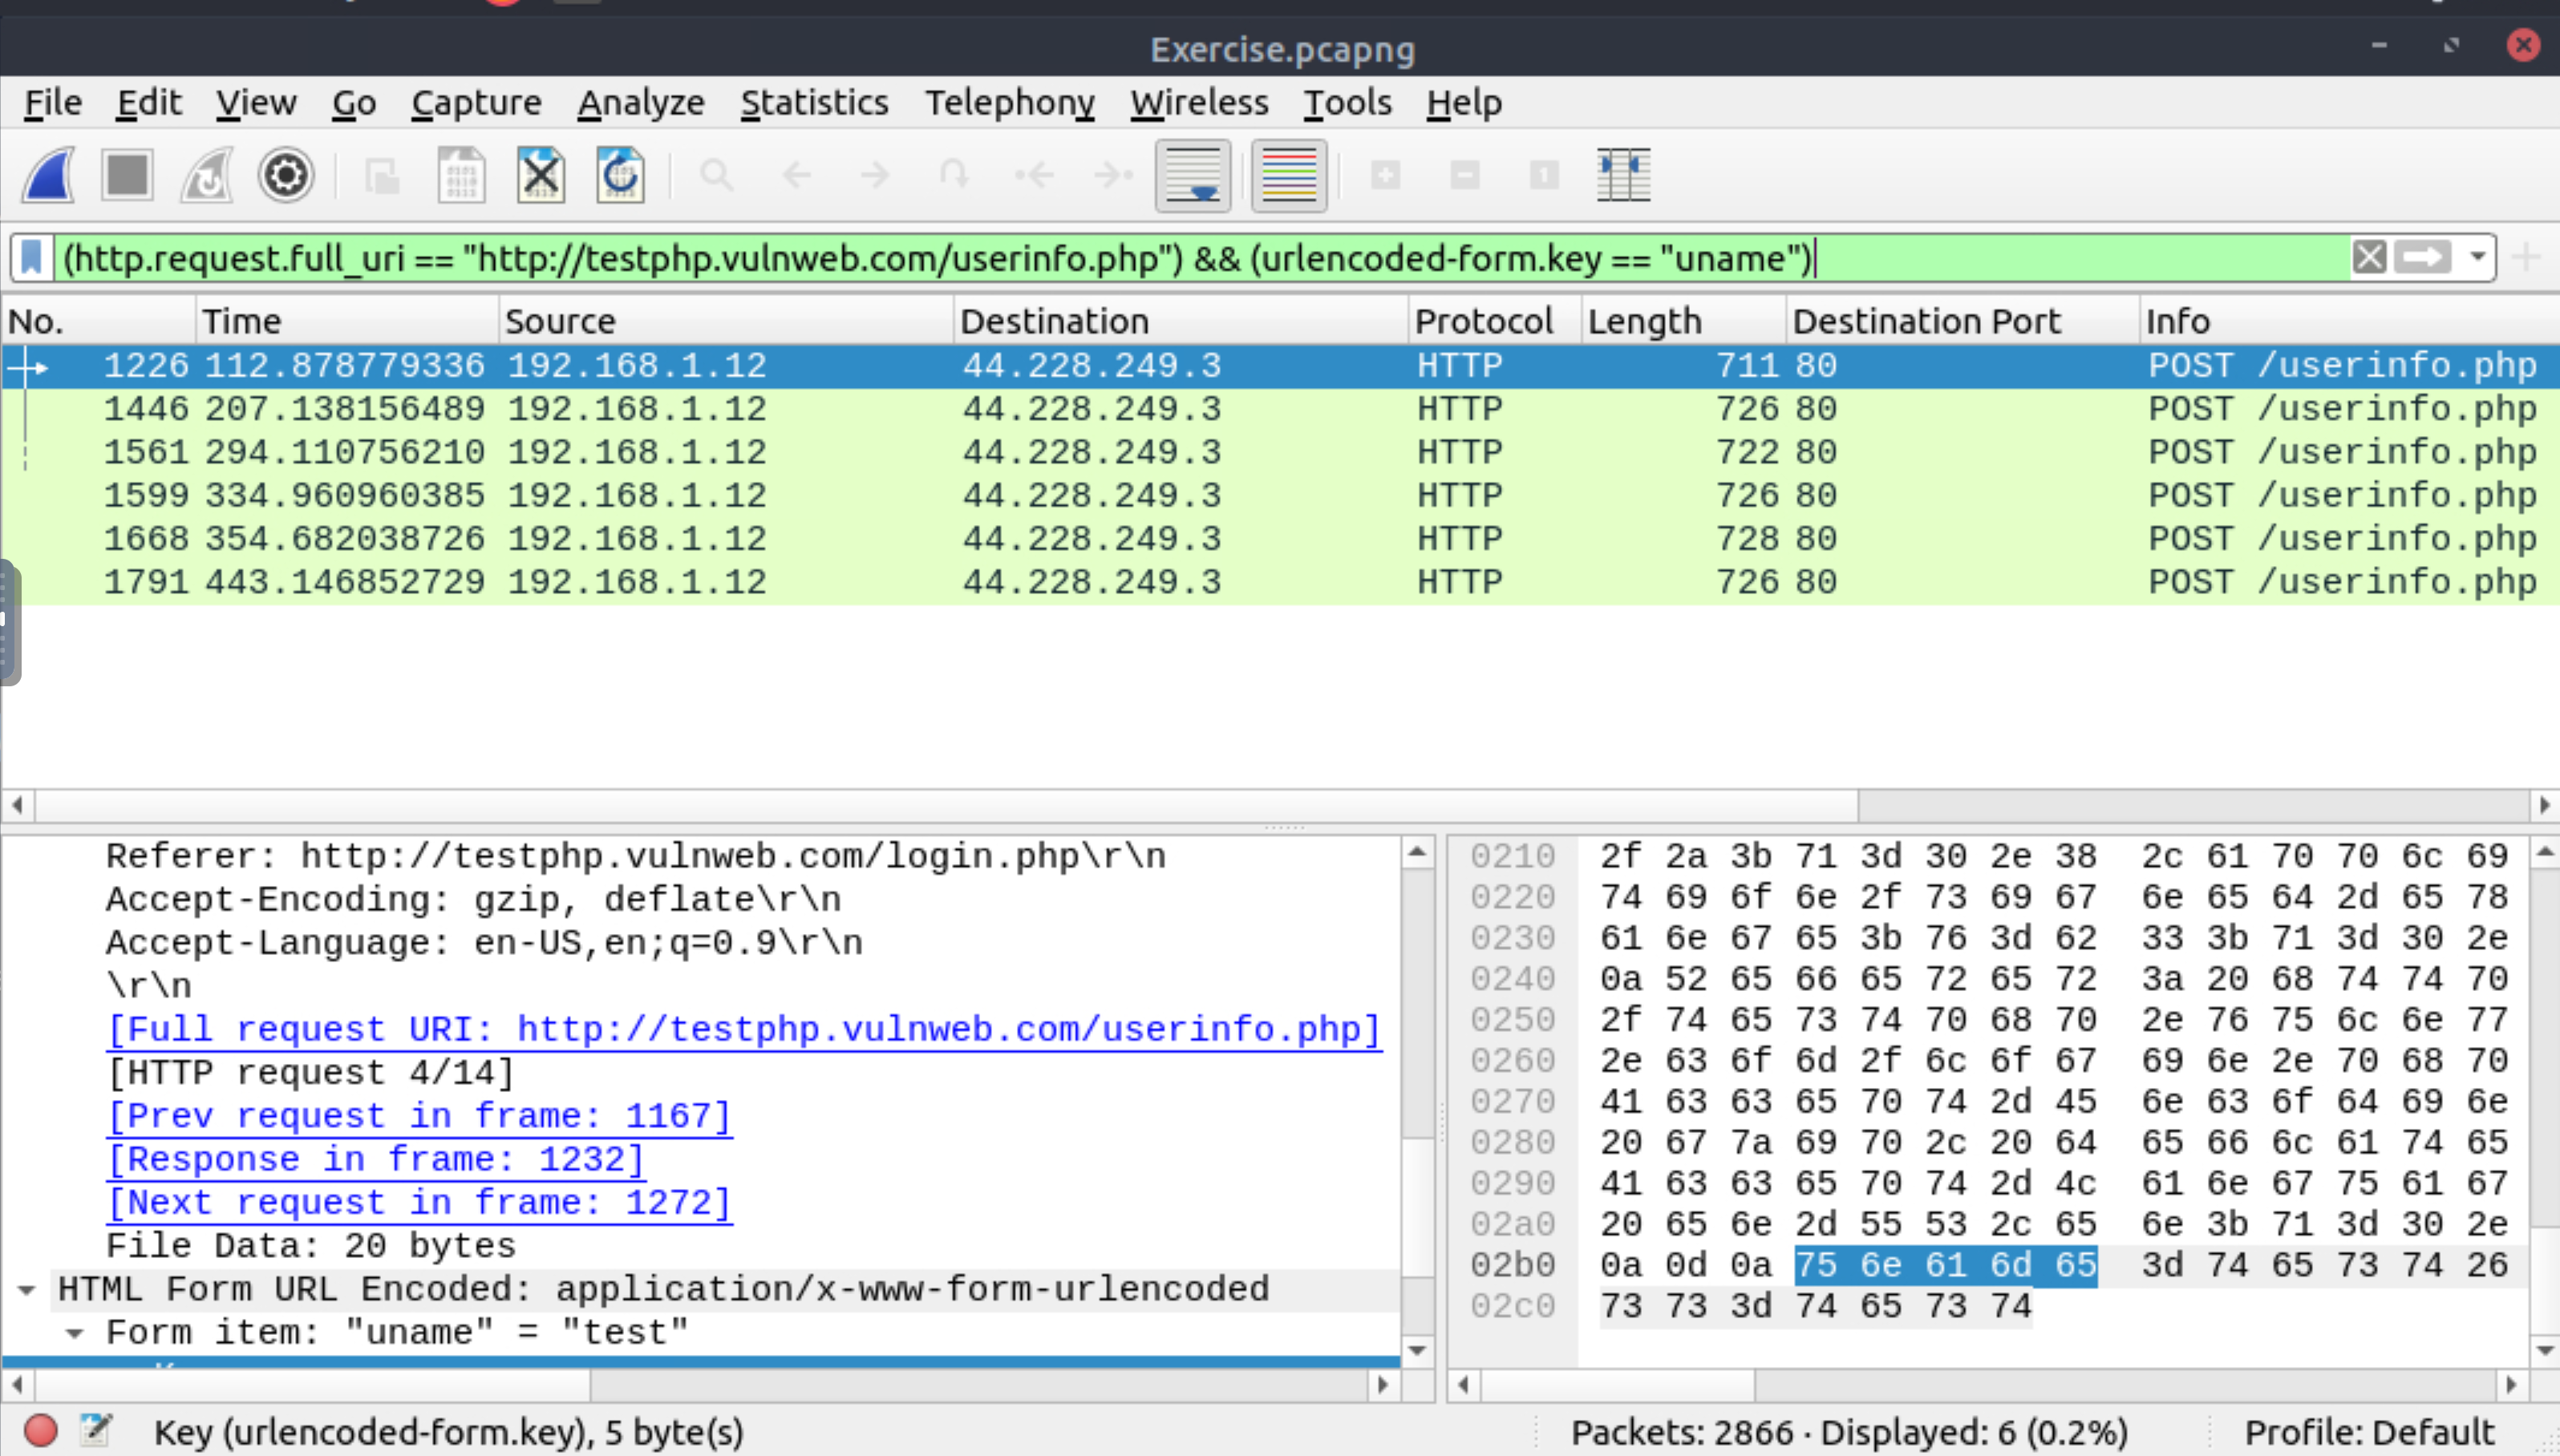Image resolution: width=2560 pixels, height=1456 pixels.
Task: Open the Analyze menu
Action: (638, 102)
